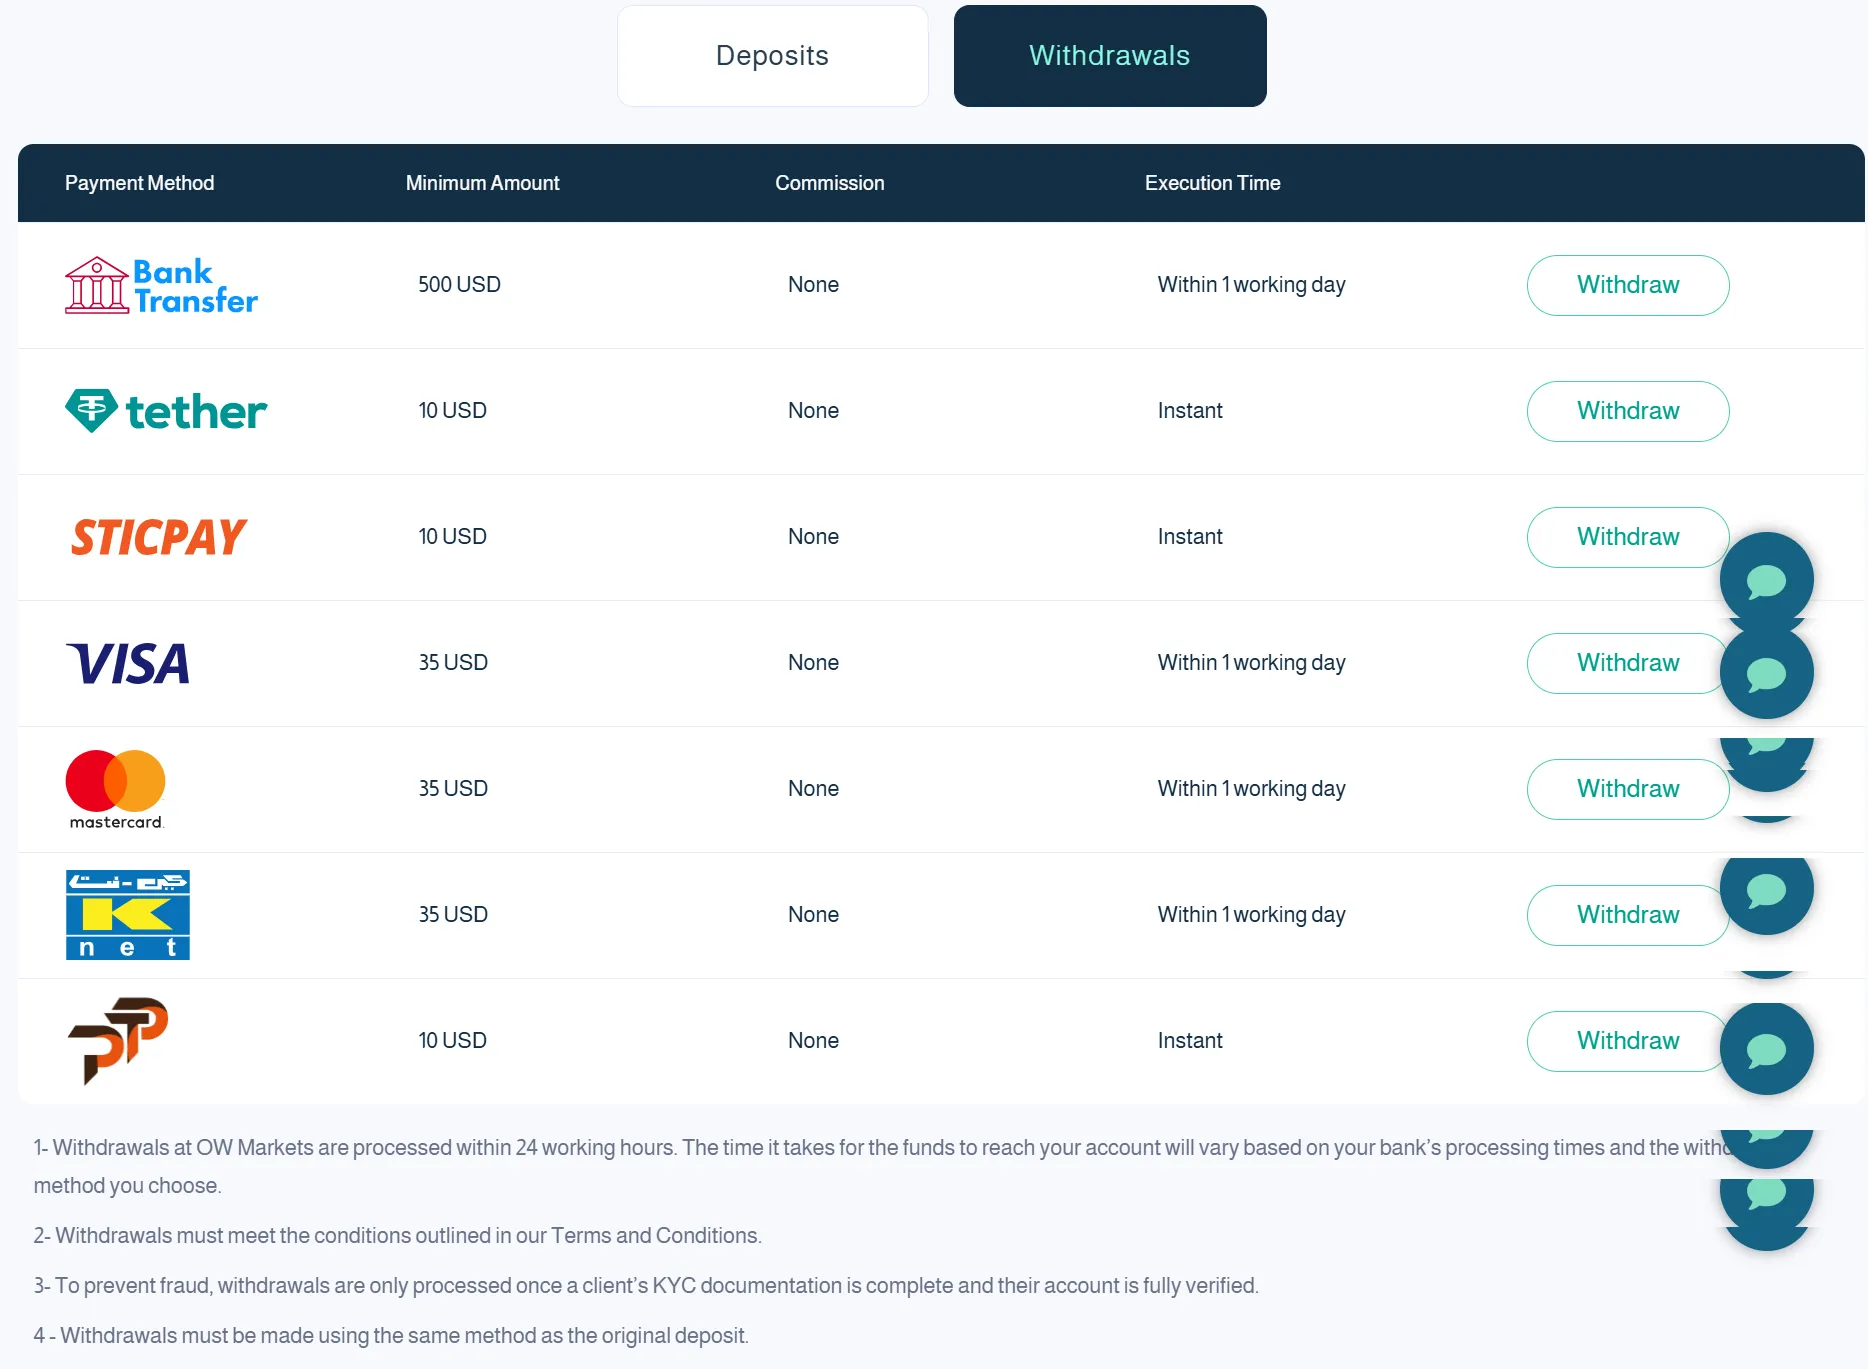Open the chat bubble beside STICPAY row
This screenshot has height=1369, width=1868.
click(x=1766, y=579)
